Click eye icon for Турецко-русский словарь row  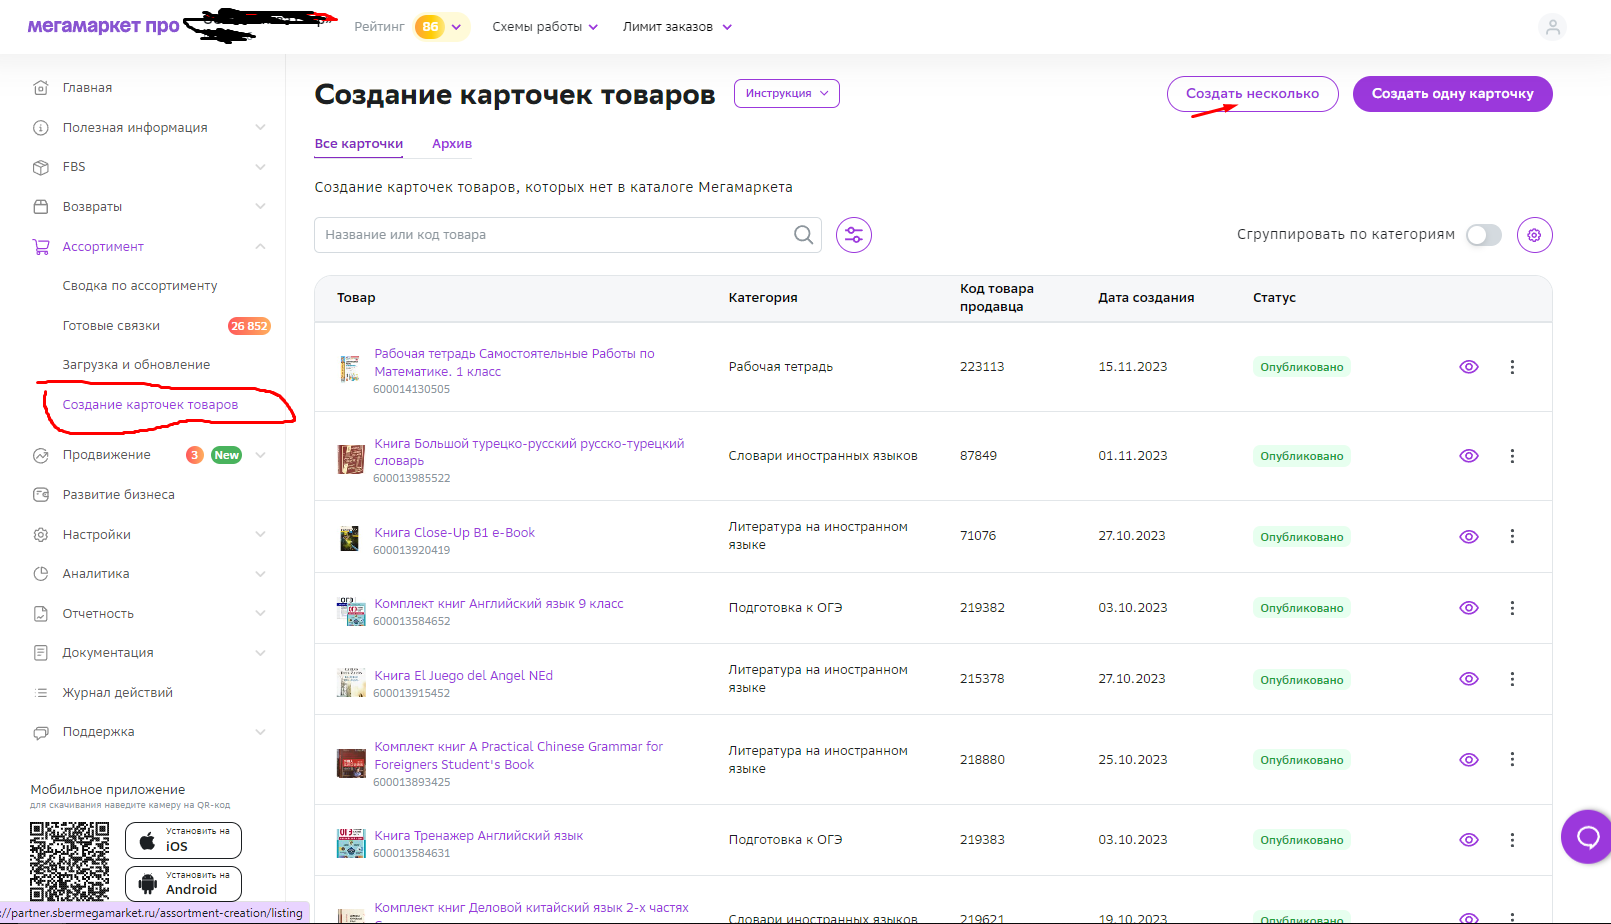click(1468, 456)
